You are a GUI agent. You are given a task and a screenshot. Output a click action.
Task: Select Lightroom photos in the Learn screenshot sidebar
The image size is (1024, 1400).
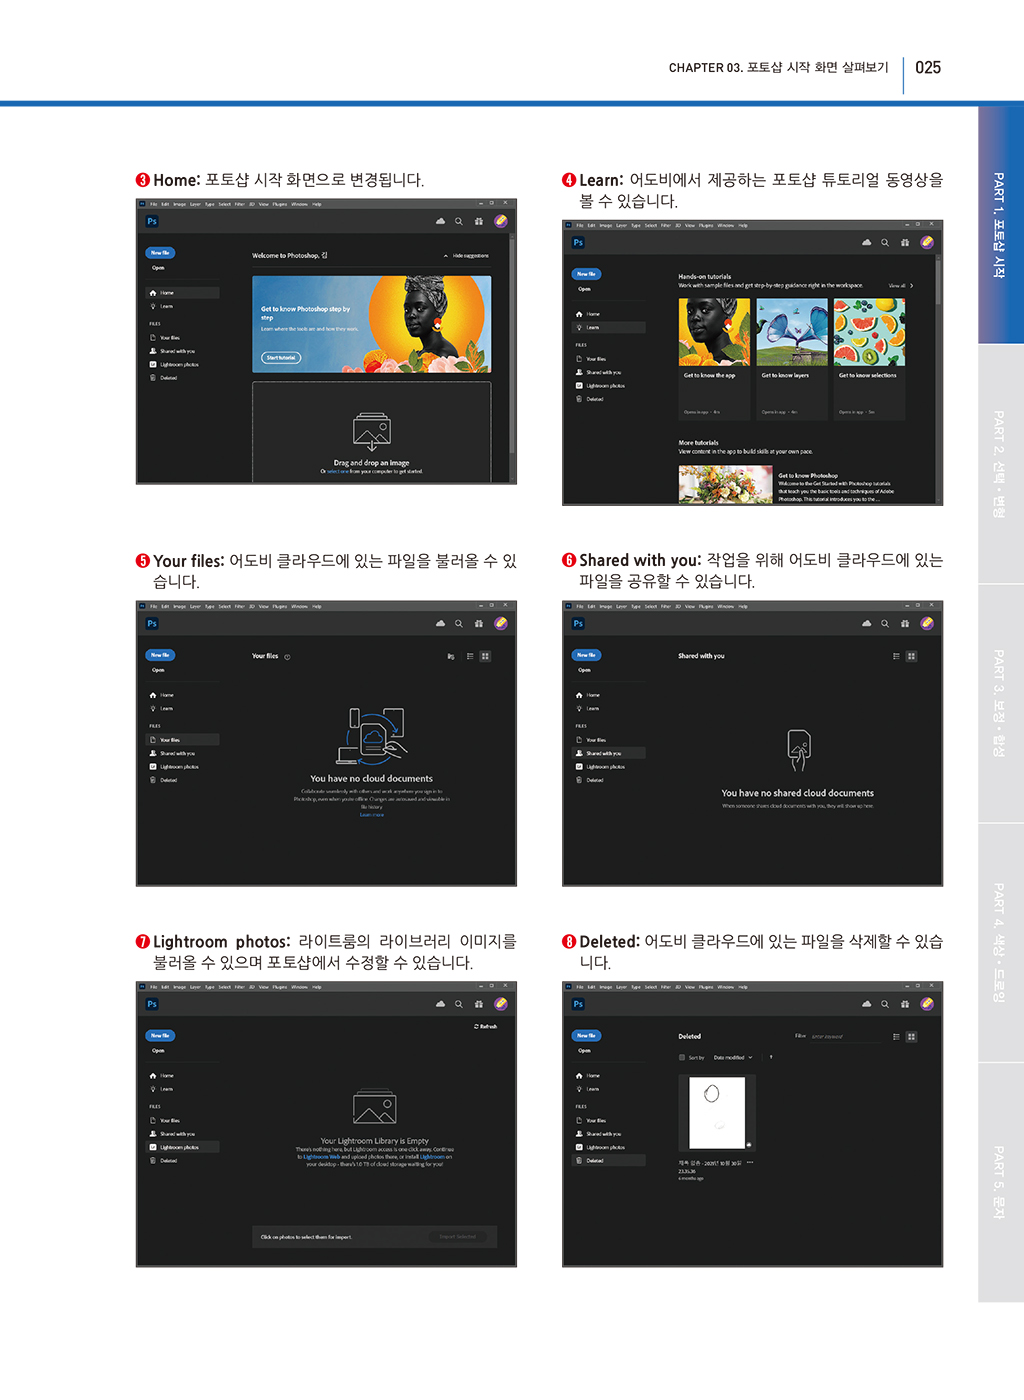(609, 386)
